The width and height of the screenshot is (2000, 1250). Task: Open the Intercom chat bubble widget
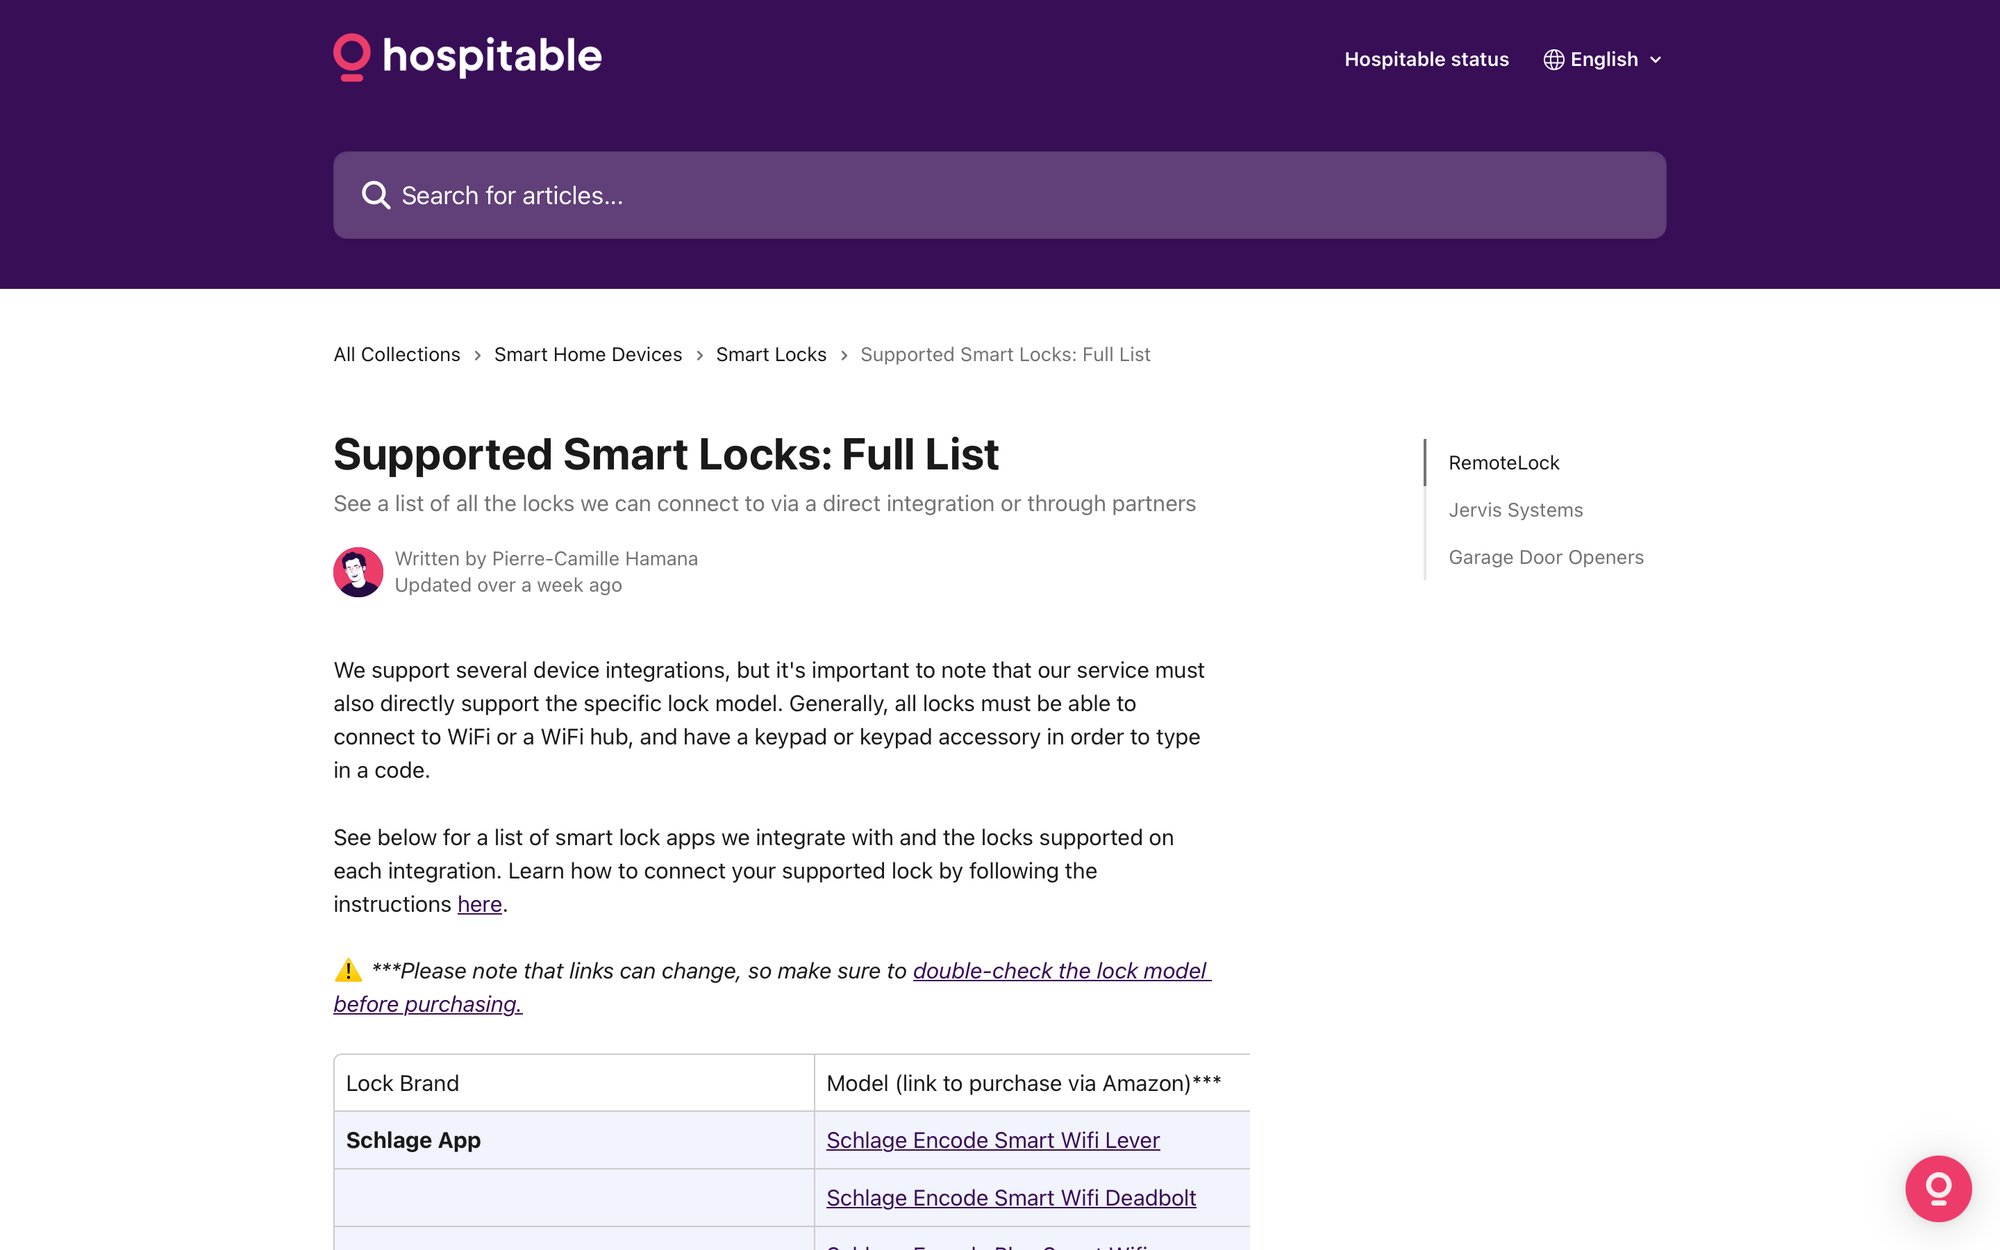coord(1937,1189)
